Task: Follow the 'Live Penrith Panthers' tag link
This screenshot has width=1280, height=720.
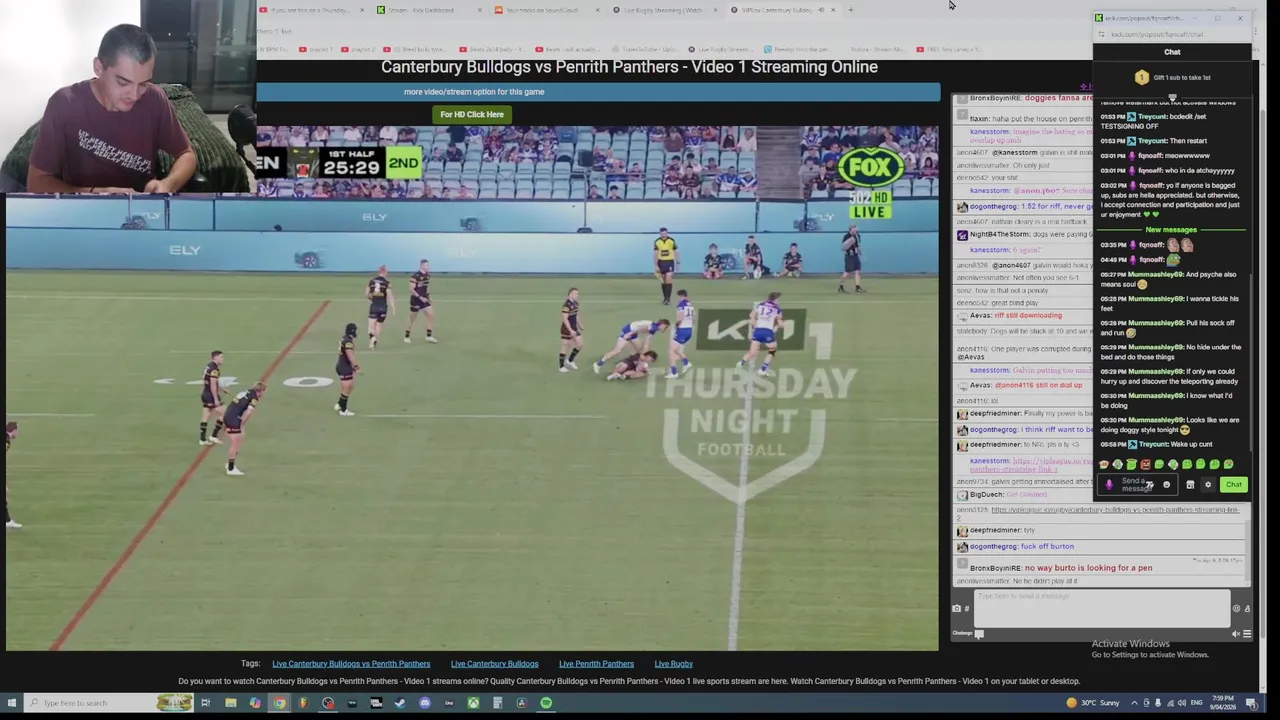Action: coord(596,664)
